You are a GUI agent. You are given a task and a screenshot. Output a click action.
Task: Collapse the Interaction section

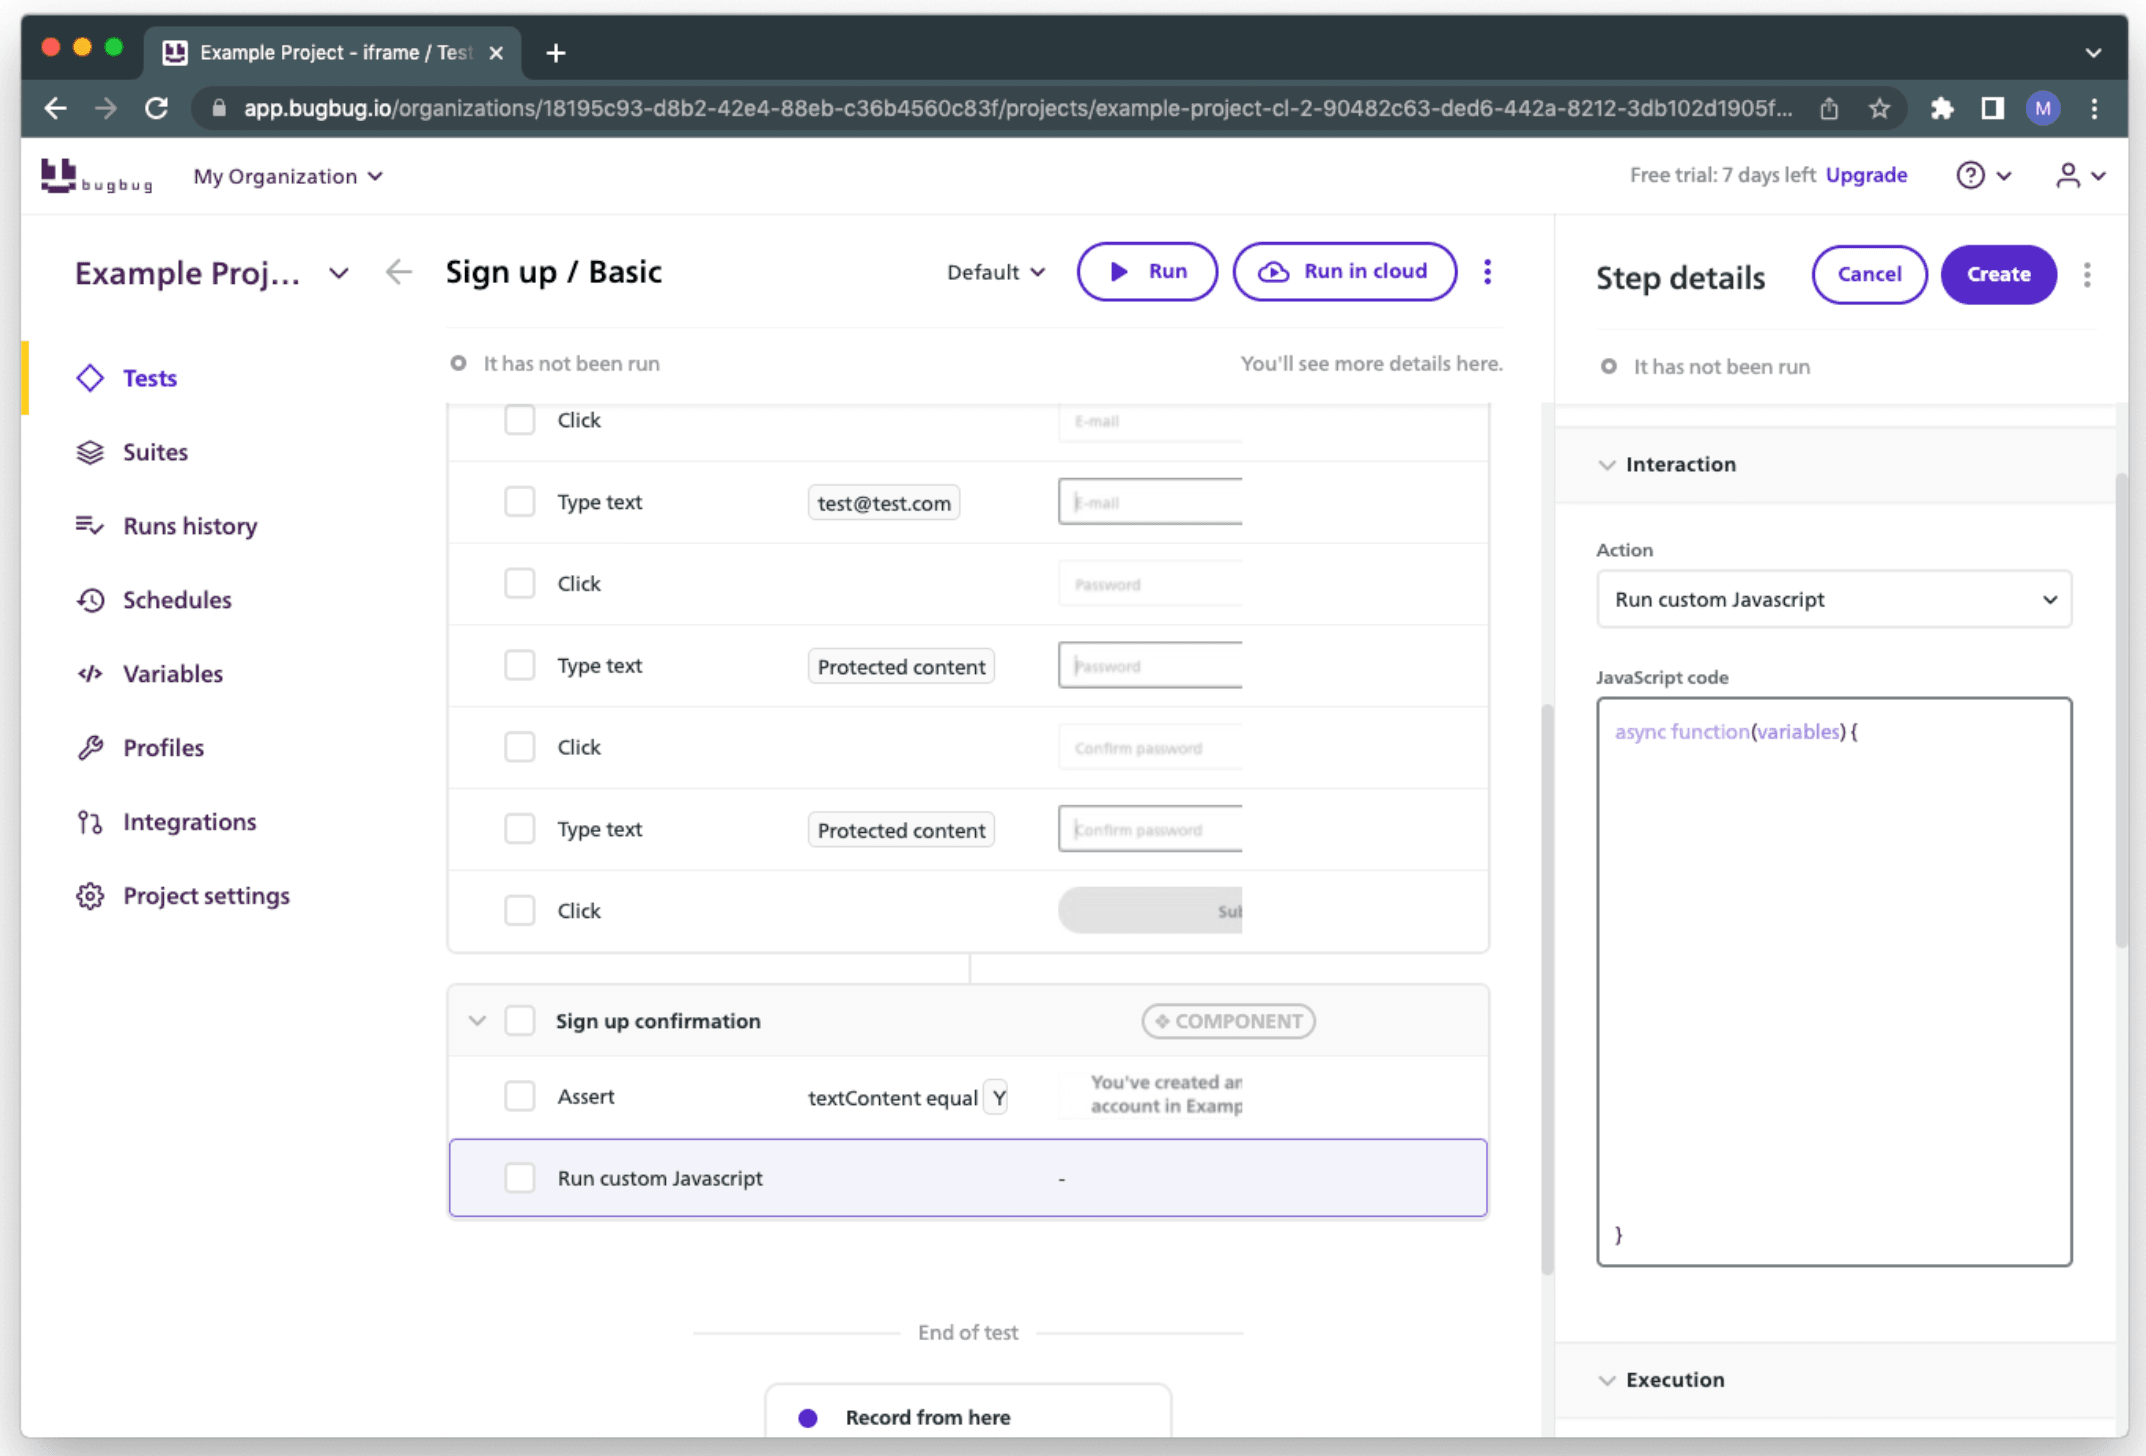pos(1607,465)
